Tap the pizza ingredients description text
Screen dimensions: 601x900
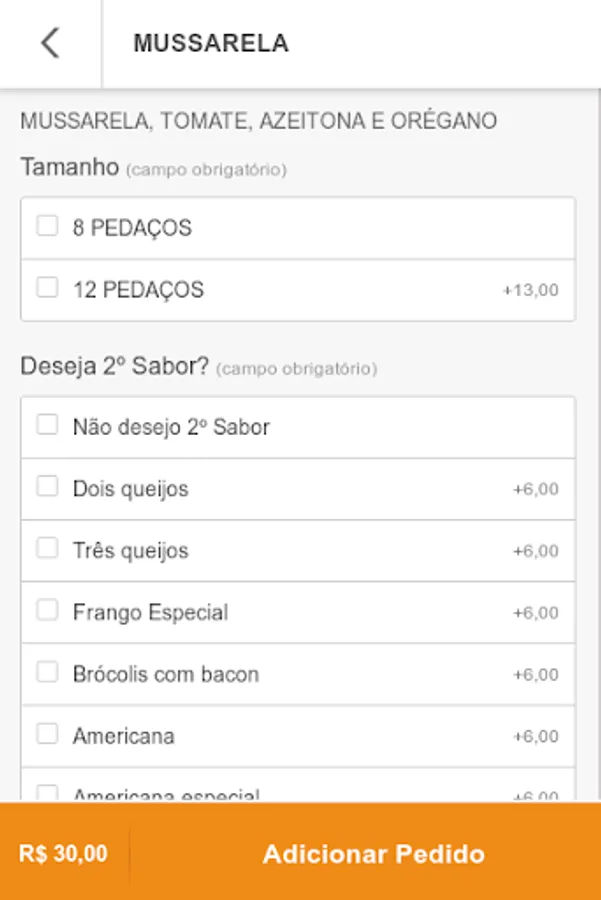point(258,121)
